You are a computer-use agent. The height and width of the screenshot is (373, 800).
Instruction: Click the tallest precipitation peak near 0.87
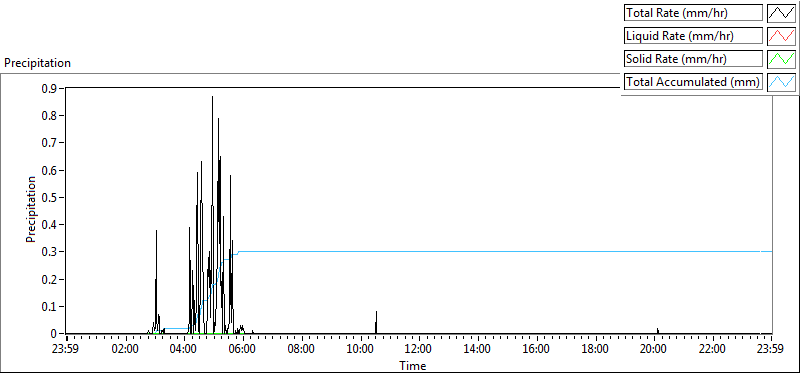[212, 97]
